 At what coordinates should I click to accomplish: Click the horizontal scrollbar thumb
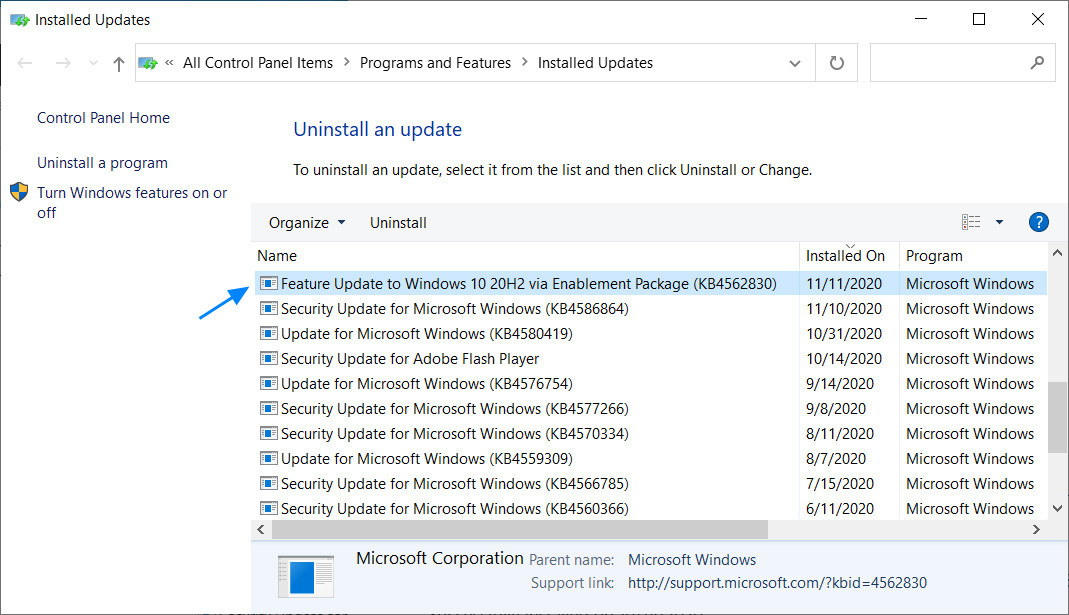click(520, 529)
